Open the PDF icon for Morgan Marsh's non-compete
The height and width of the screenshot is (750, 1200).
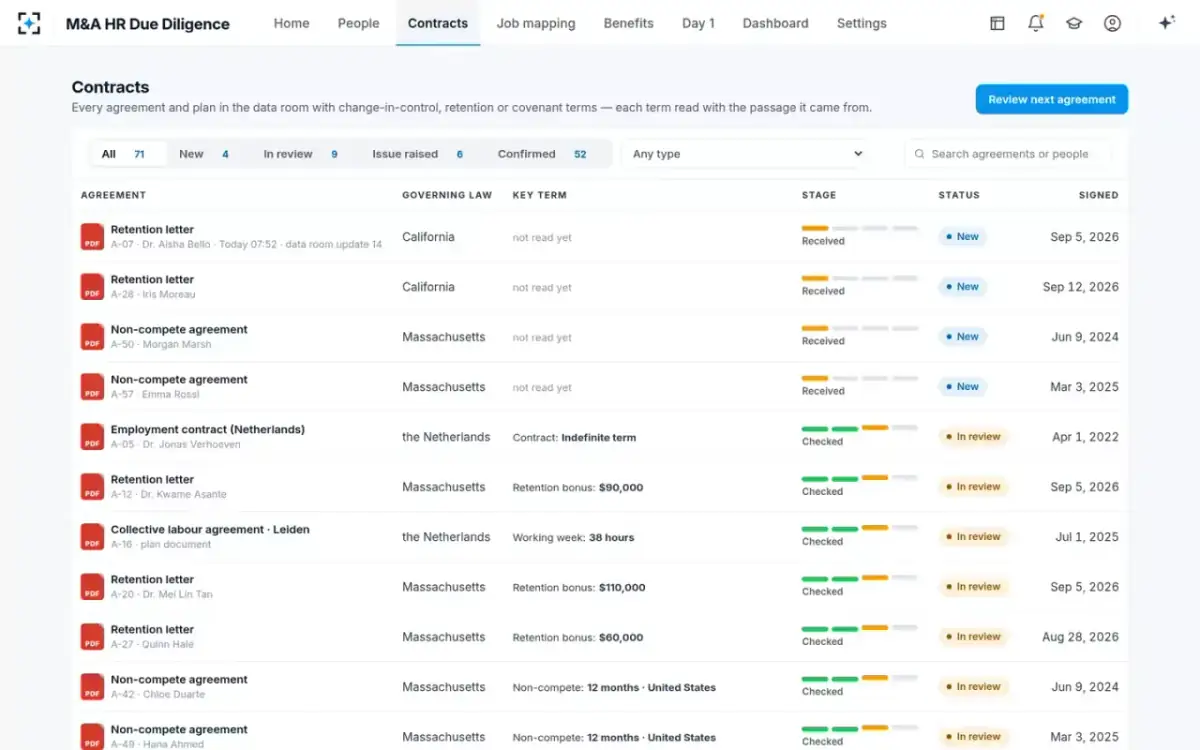coord(92,337)
